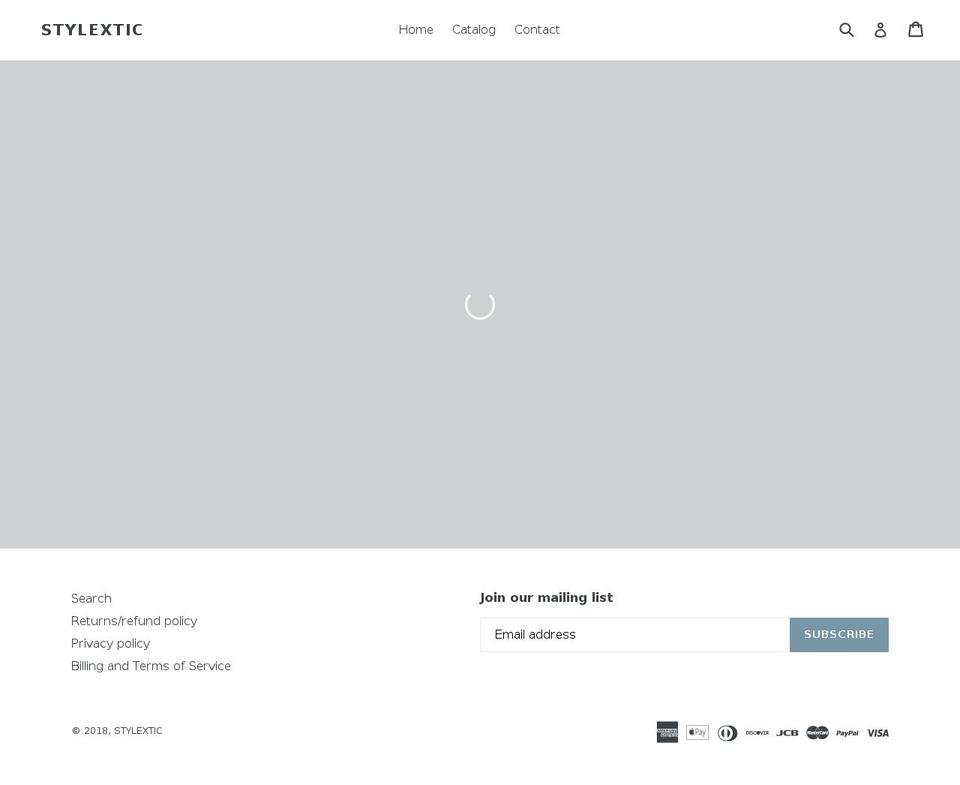Screen dimensions: 960x785
Task: Open the Catalog menu item
Action: click(x=474, y=29)
